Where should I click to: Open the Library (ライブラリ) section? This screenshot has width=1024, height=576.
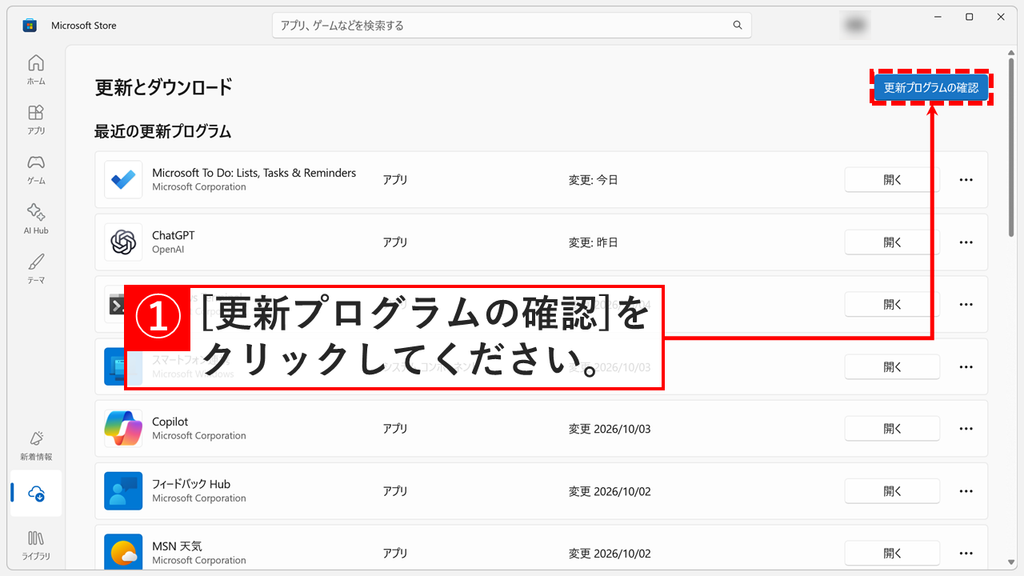(36, 545)
